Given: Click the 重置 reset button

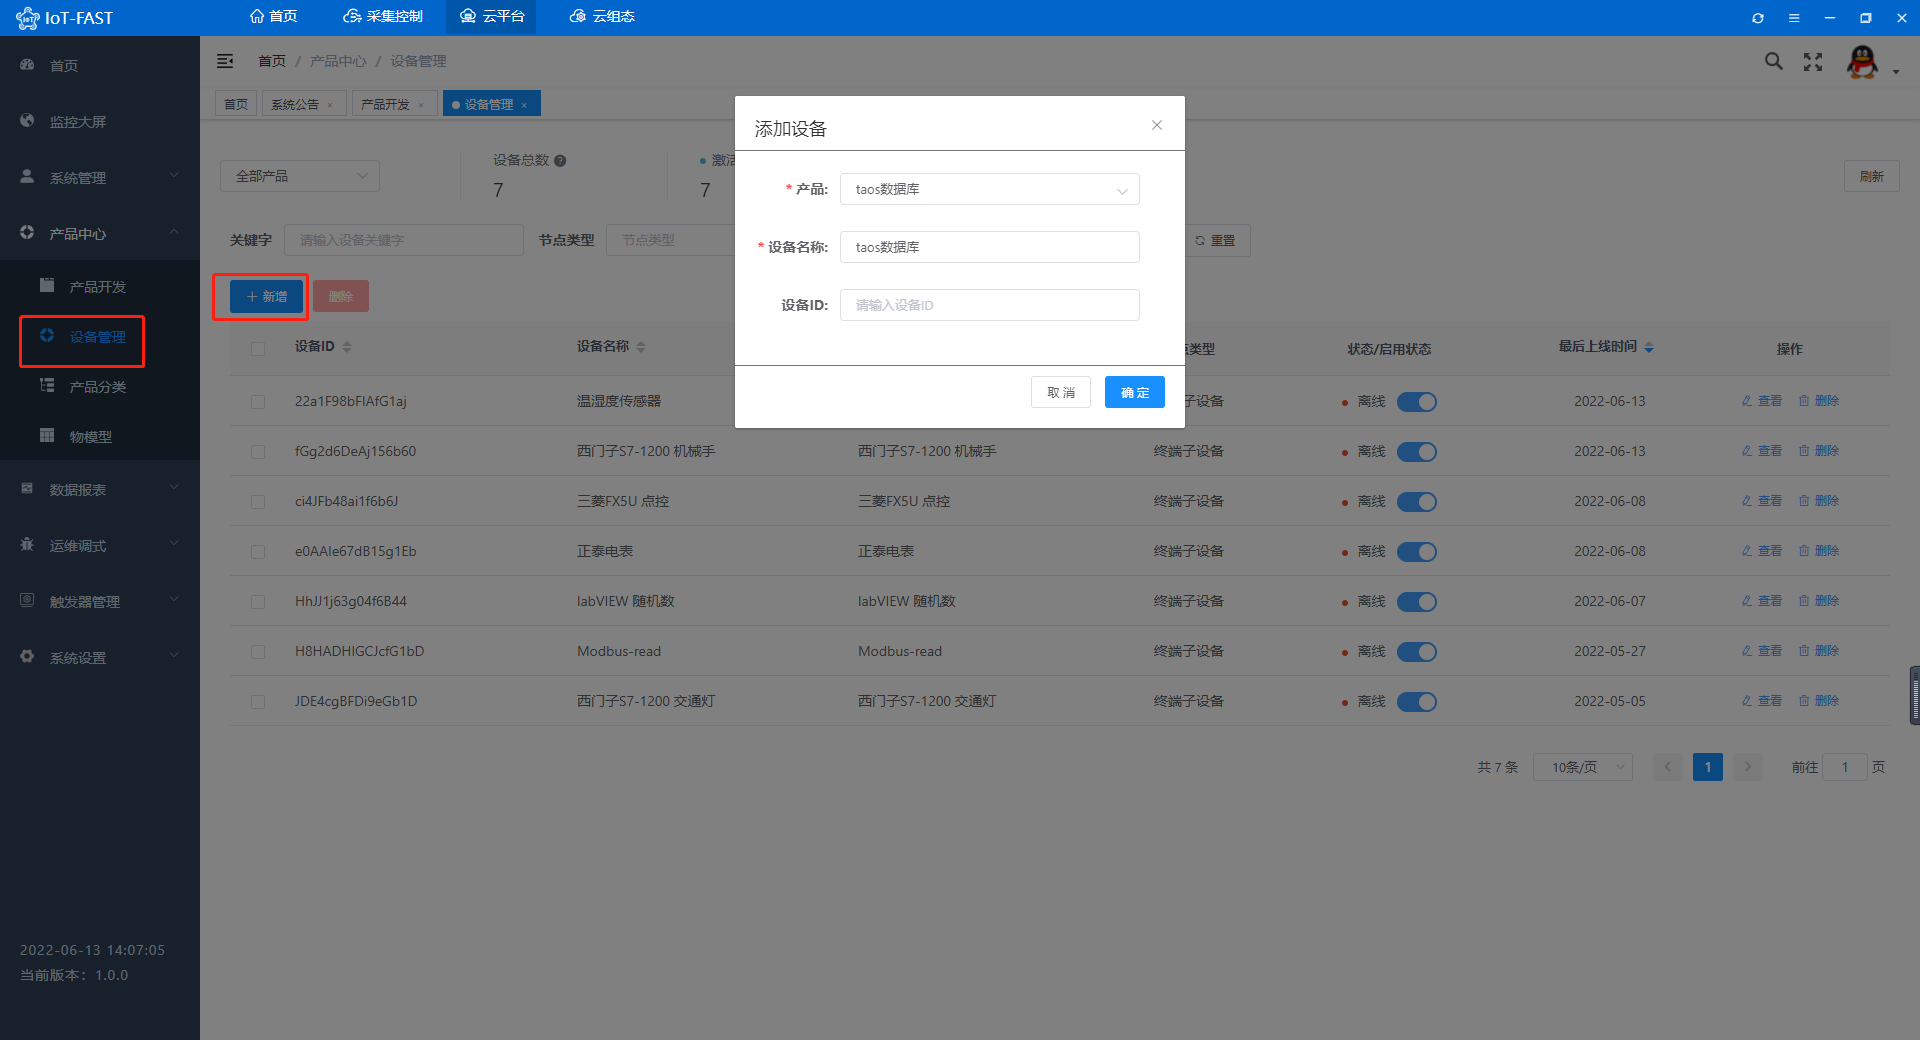Looking at the screenshot, I should (x=1215, y=240).
